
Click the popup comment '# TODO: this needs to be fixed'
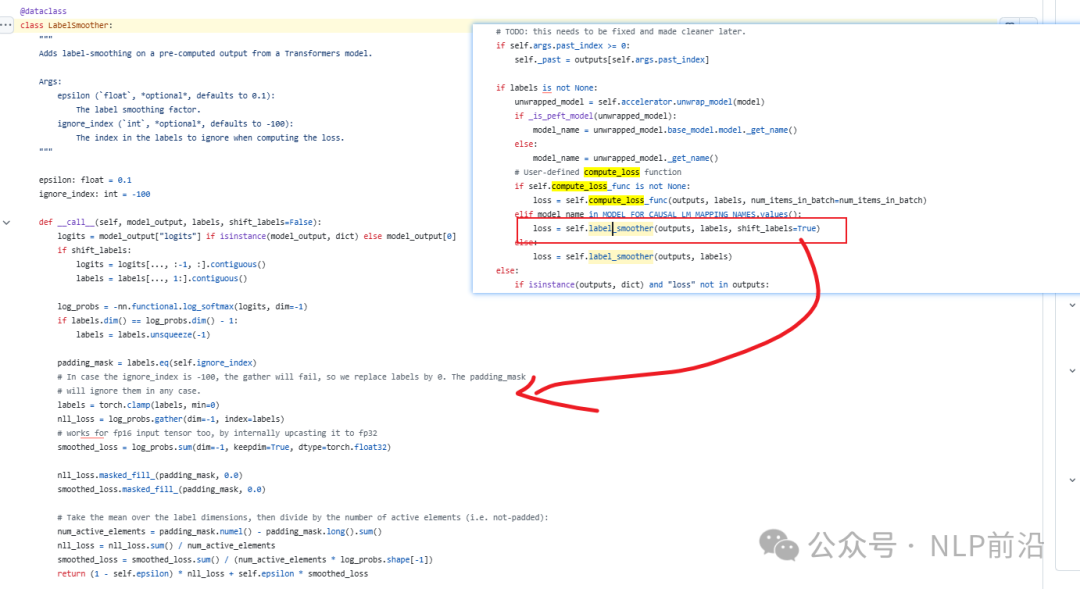pyautogui.click(x=621, y=32)
